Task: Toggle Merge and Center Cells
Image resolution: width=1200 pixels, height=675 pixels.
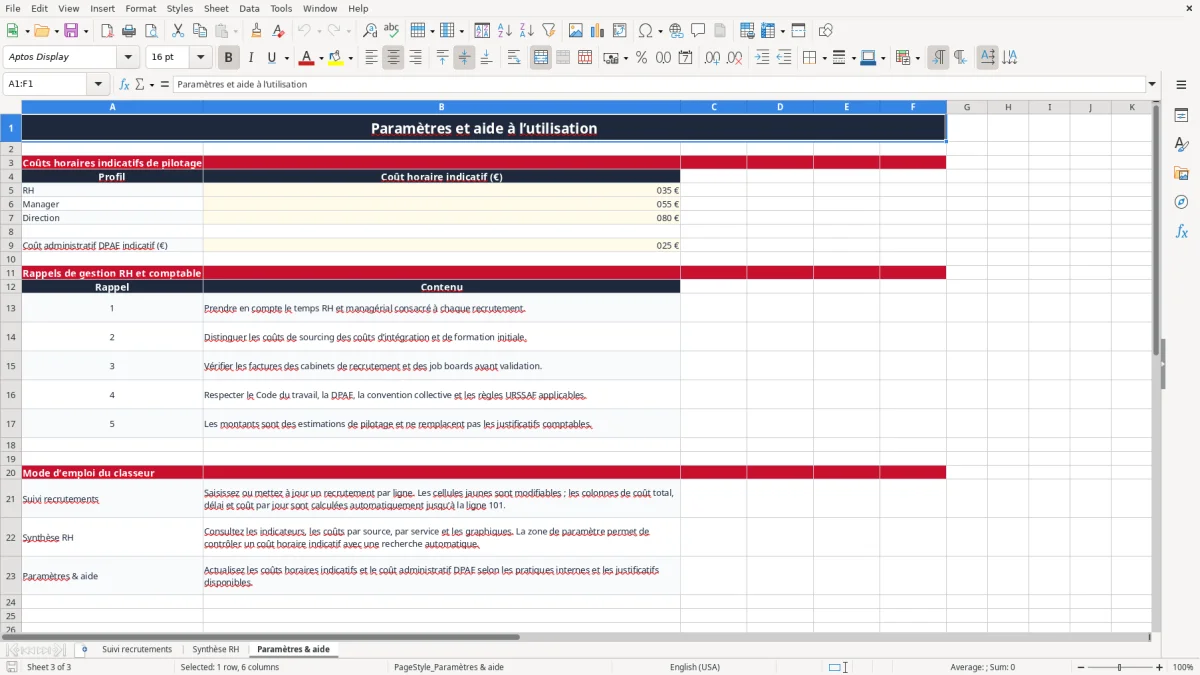Action: tap(540, 58)
